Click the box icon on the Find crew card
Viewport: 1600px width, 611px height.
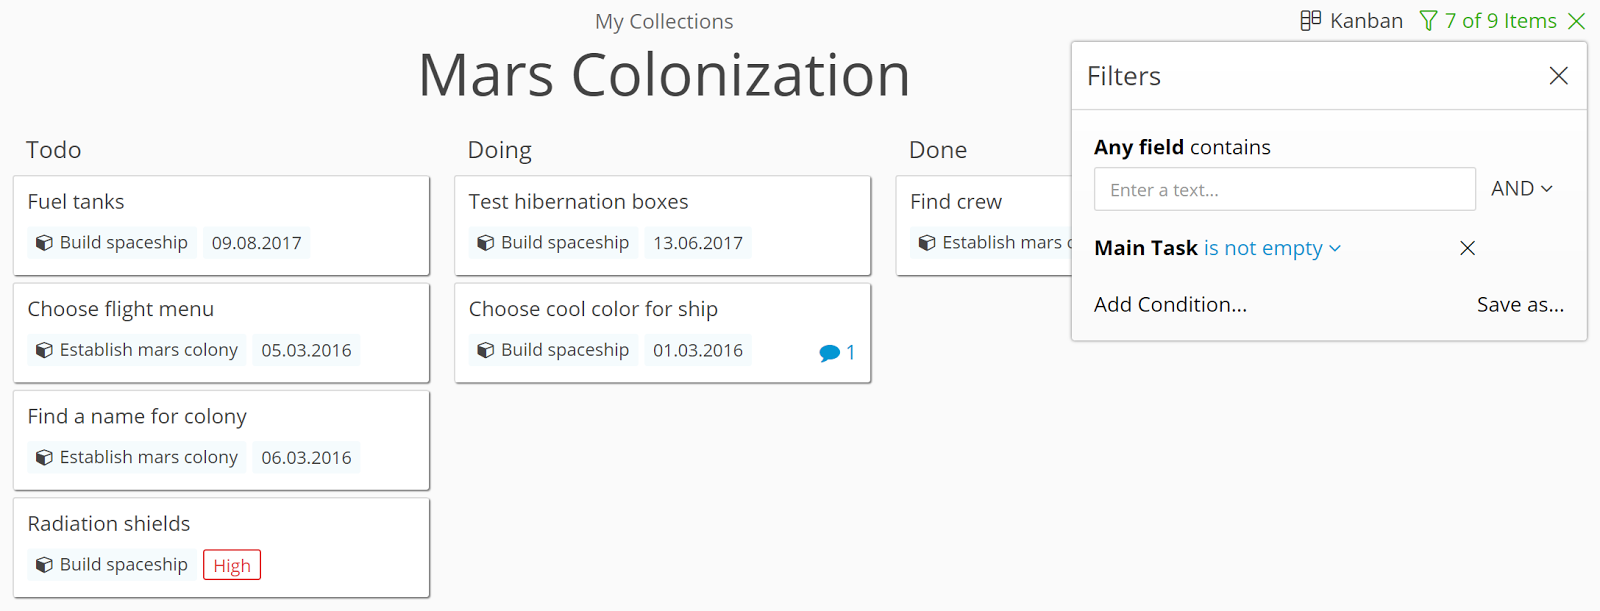[927, 243]
